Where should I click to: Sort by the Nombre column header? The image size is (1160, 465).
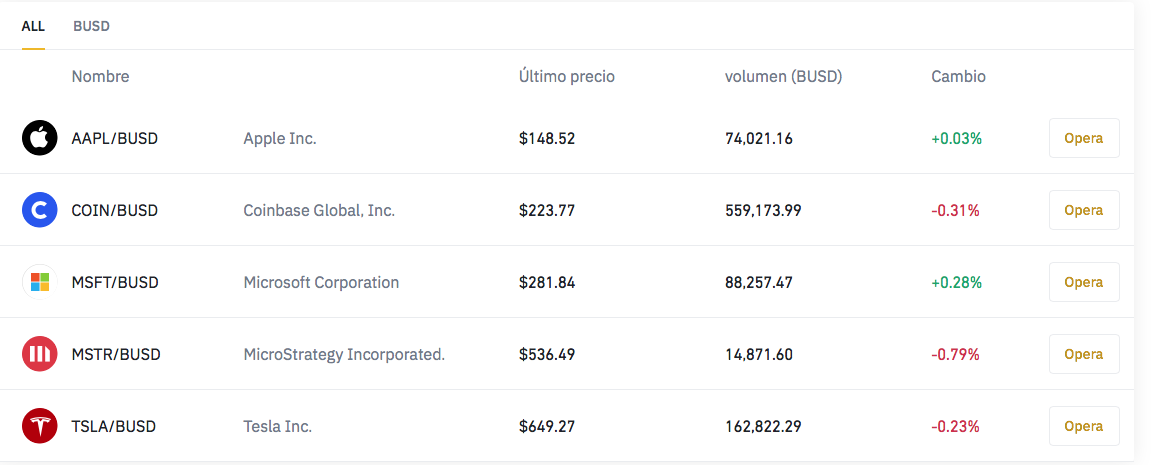[x=100, y=76]
